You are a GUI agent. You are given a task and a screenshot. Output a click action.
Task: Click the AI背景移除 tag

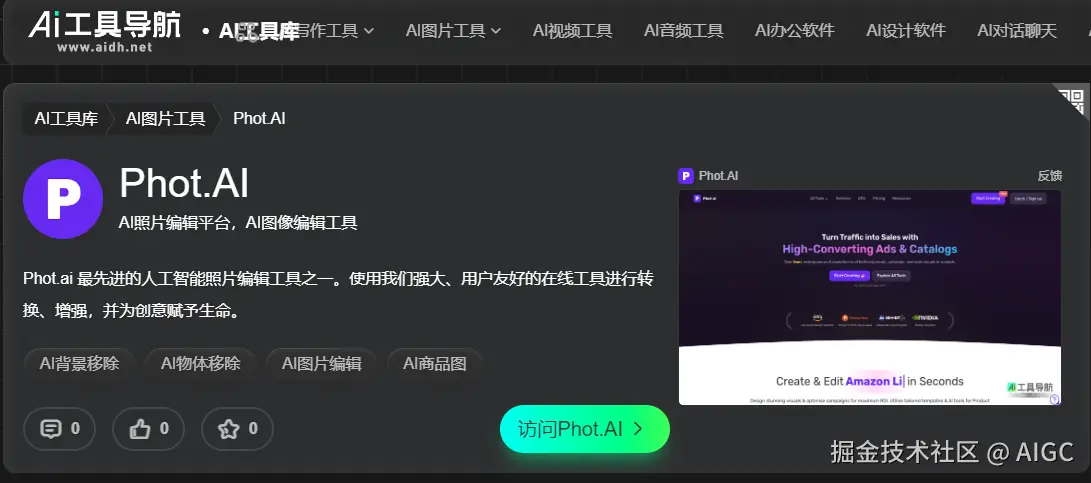[79, 363]
